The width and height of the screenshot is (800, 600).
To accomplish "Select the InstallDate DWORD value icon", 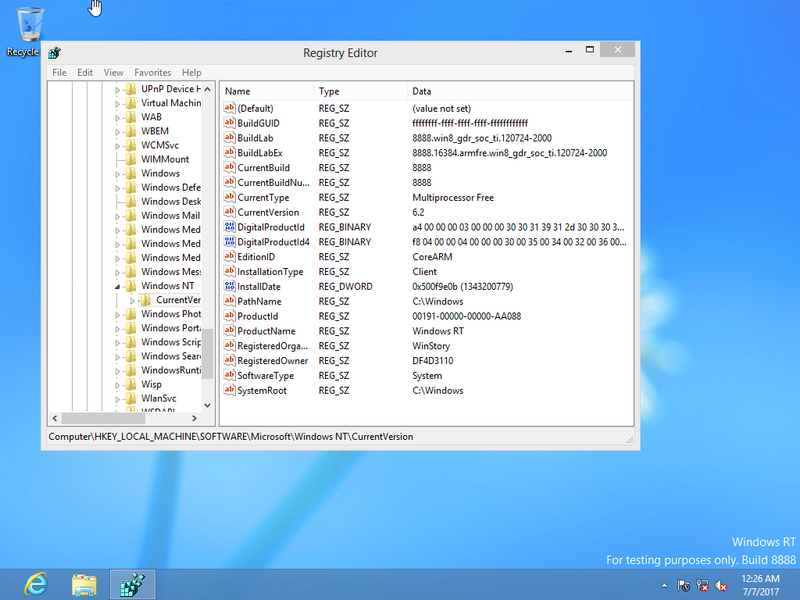I will coord(229,287).
